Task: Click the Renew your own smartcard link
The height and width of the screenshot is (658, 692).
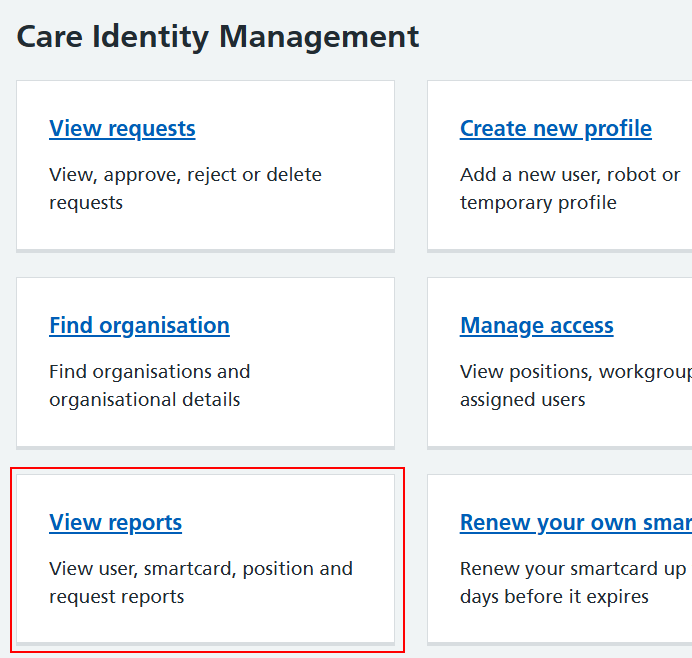Action: tap(576, 523)
